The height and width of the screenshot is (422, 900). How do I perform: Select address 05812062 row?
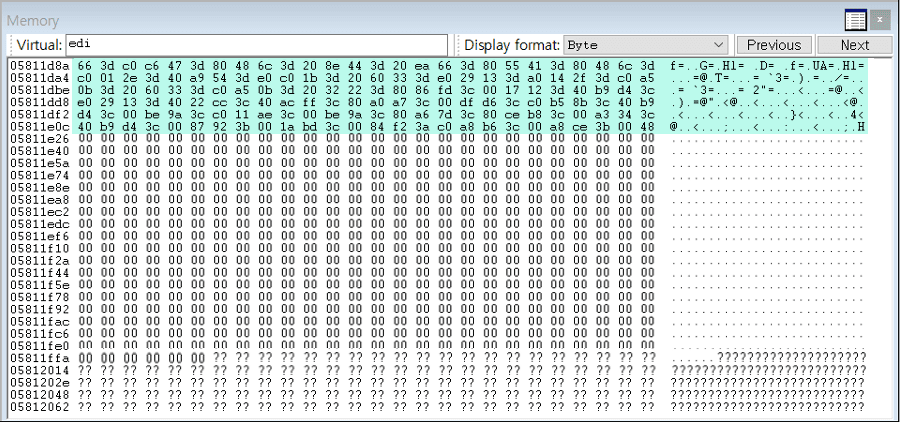tap(438, 407)
